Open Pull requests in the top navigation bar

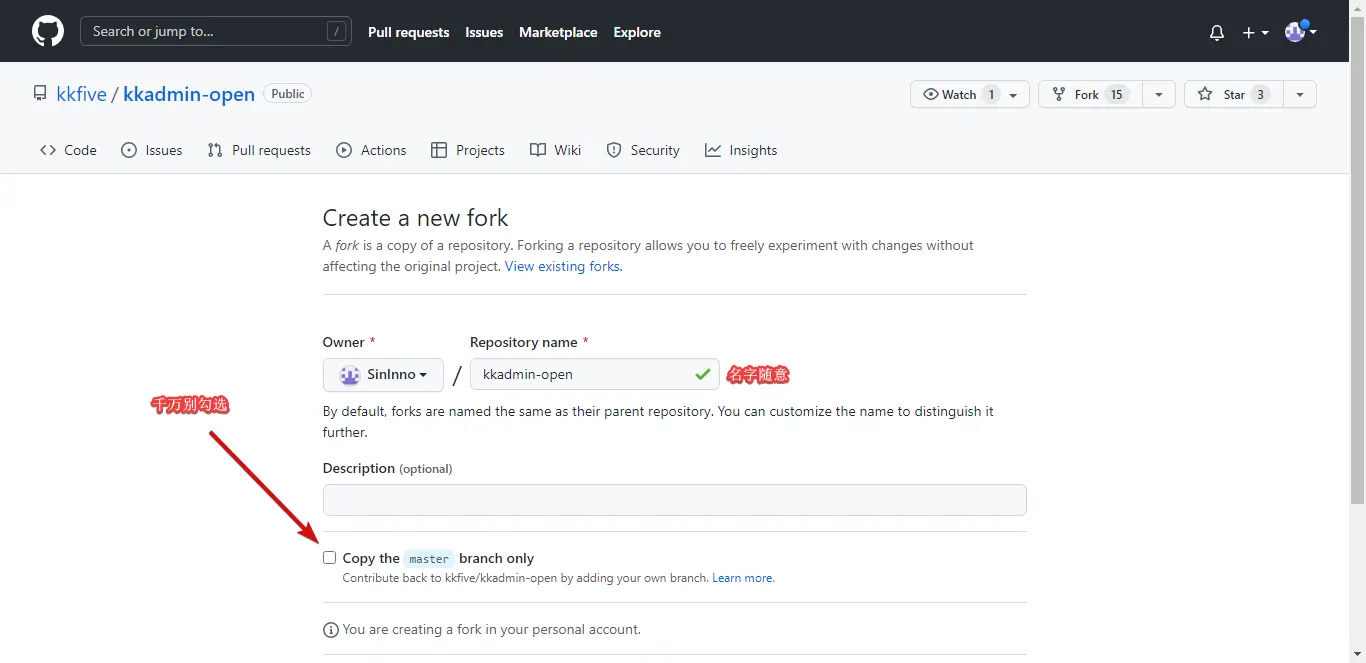[x=409, y=32]
